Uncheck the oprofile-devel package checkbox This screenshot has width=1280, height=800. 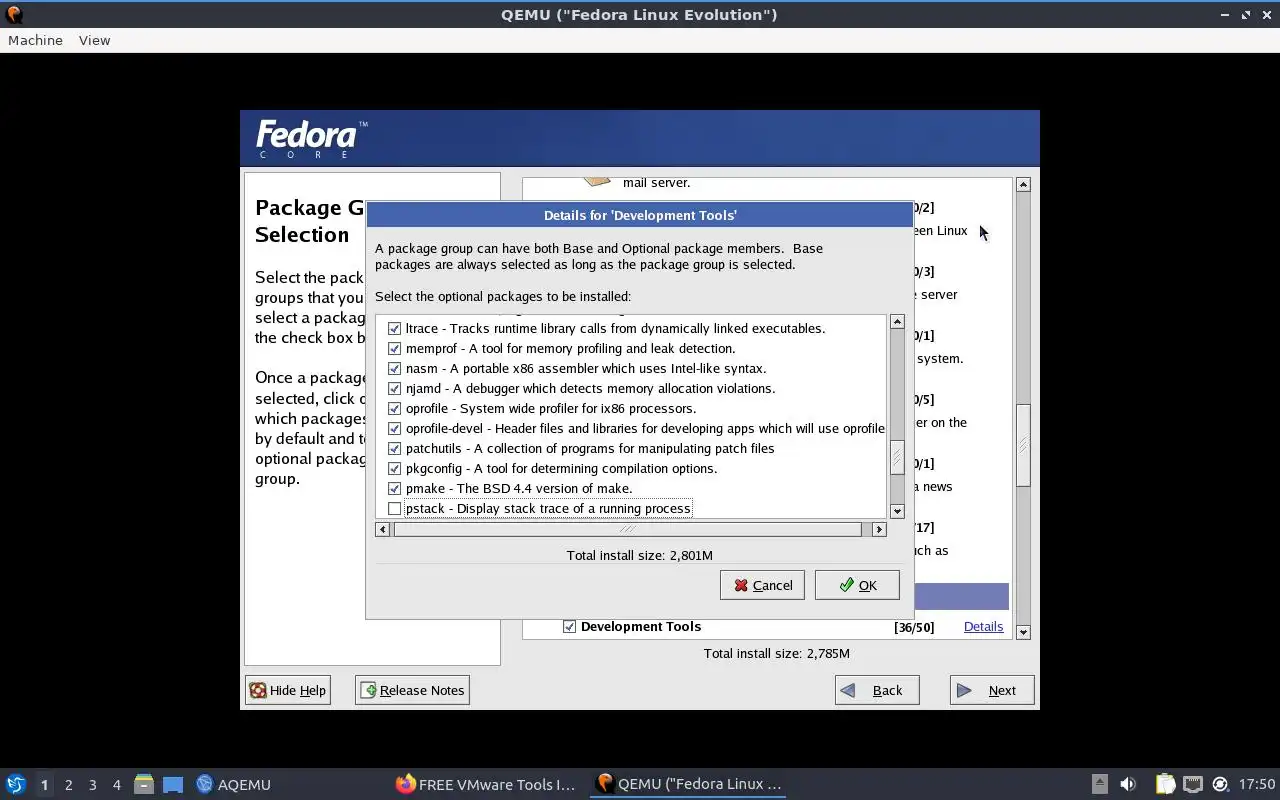pos(394,428)
